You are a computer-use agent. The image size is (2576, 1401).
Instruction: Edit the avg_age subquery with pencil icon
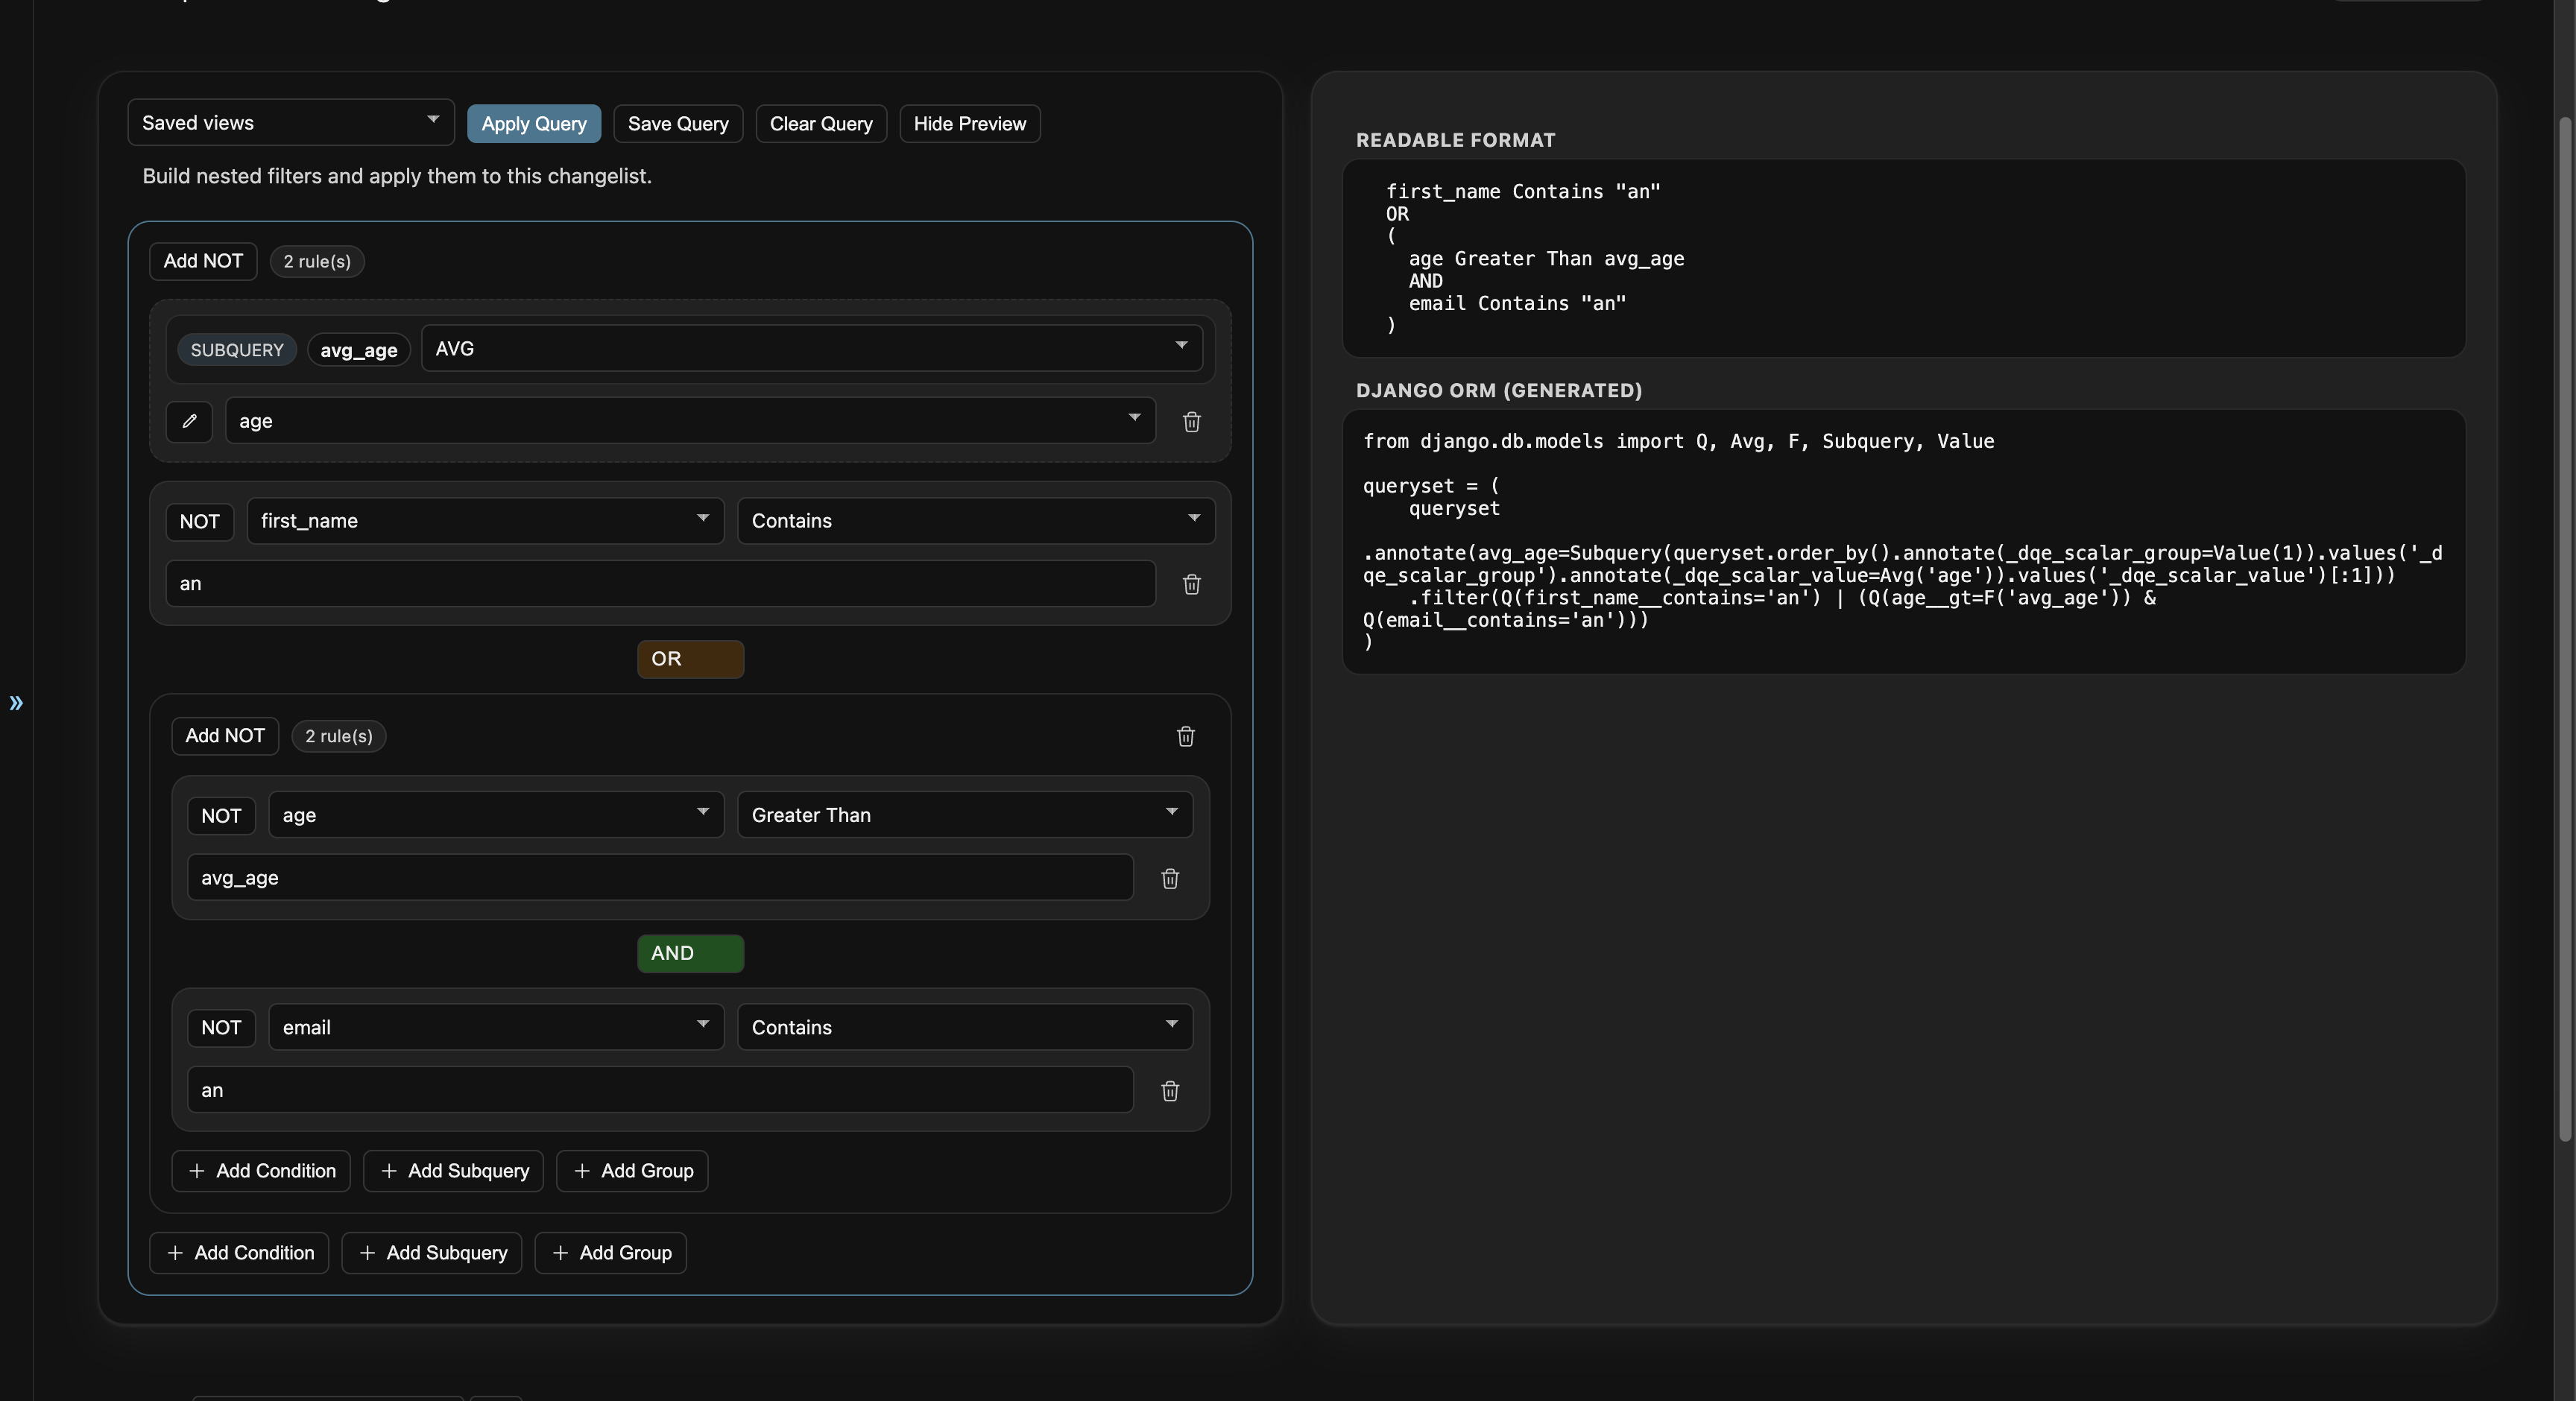coord(189,421)
